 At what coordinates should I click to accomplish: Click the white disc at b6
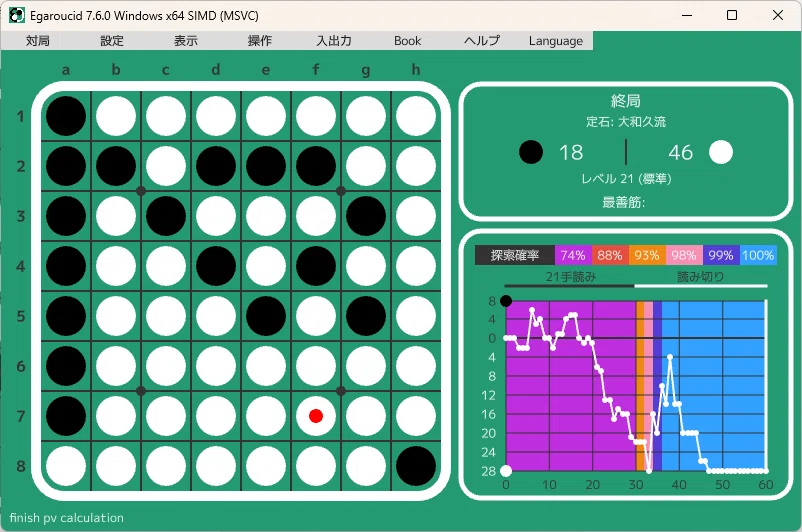point(116,366)
